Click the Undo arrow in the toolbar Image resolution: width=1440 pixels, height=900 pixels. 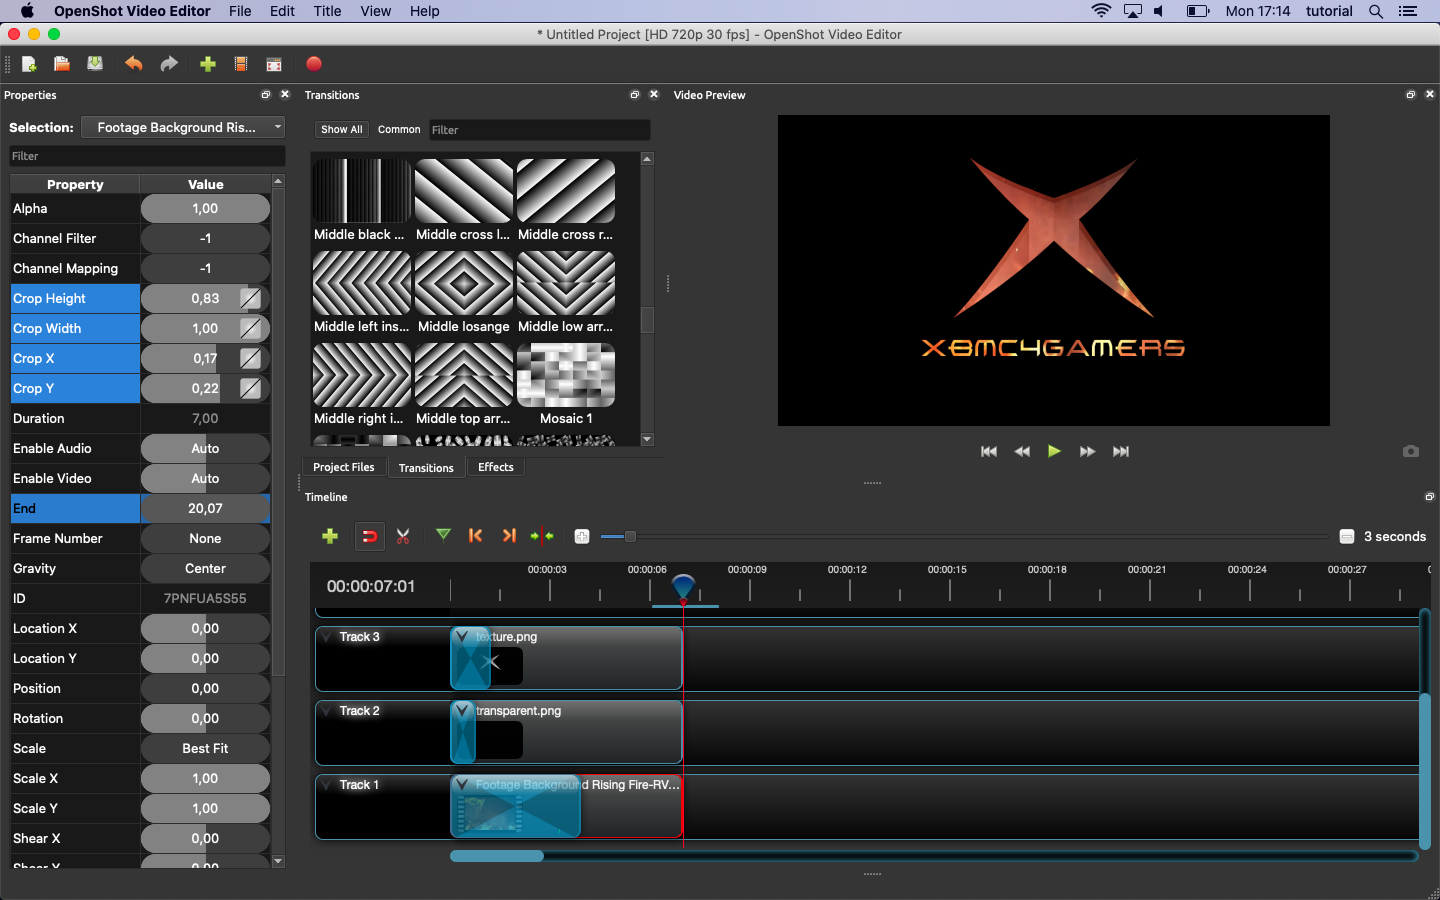tap(133, 64)
